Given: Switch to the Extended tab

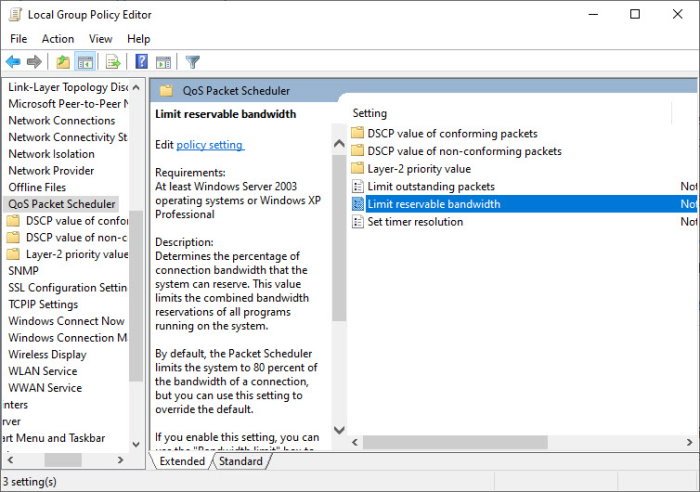Looking at the screenshot, I should pyautogui.click(x=182, y=461).
